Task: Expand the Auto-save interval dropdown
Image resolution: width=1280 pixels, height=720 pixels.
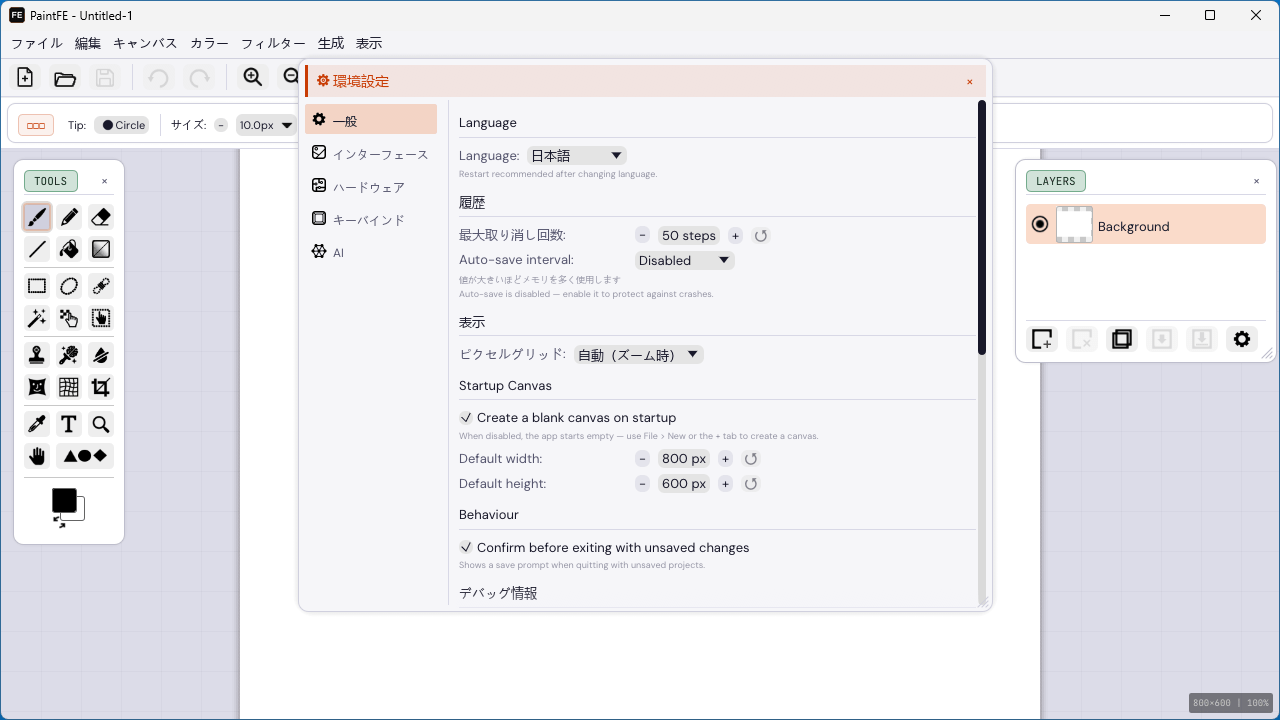Action: pos(685,260)
